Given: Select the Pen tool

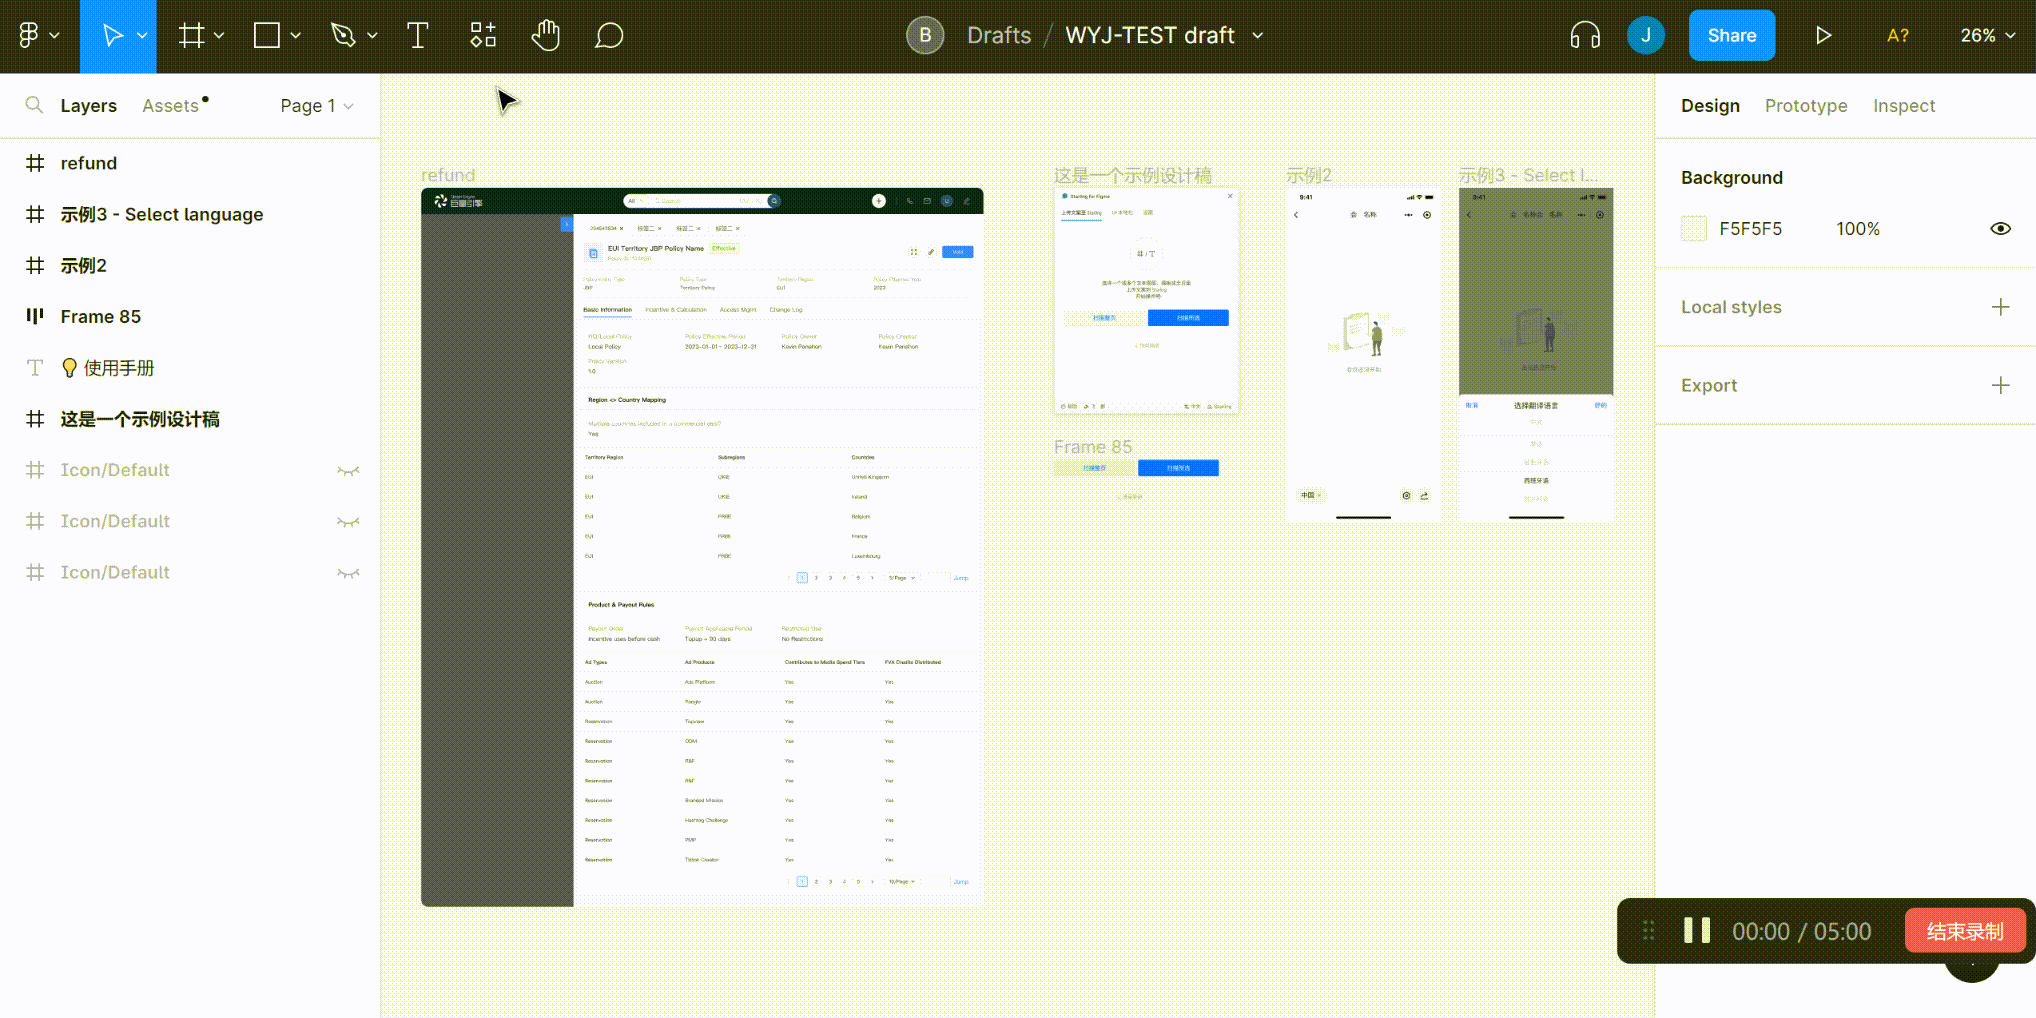Looking at the screenshot, I should [x=343, y=36].
